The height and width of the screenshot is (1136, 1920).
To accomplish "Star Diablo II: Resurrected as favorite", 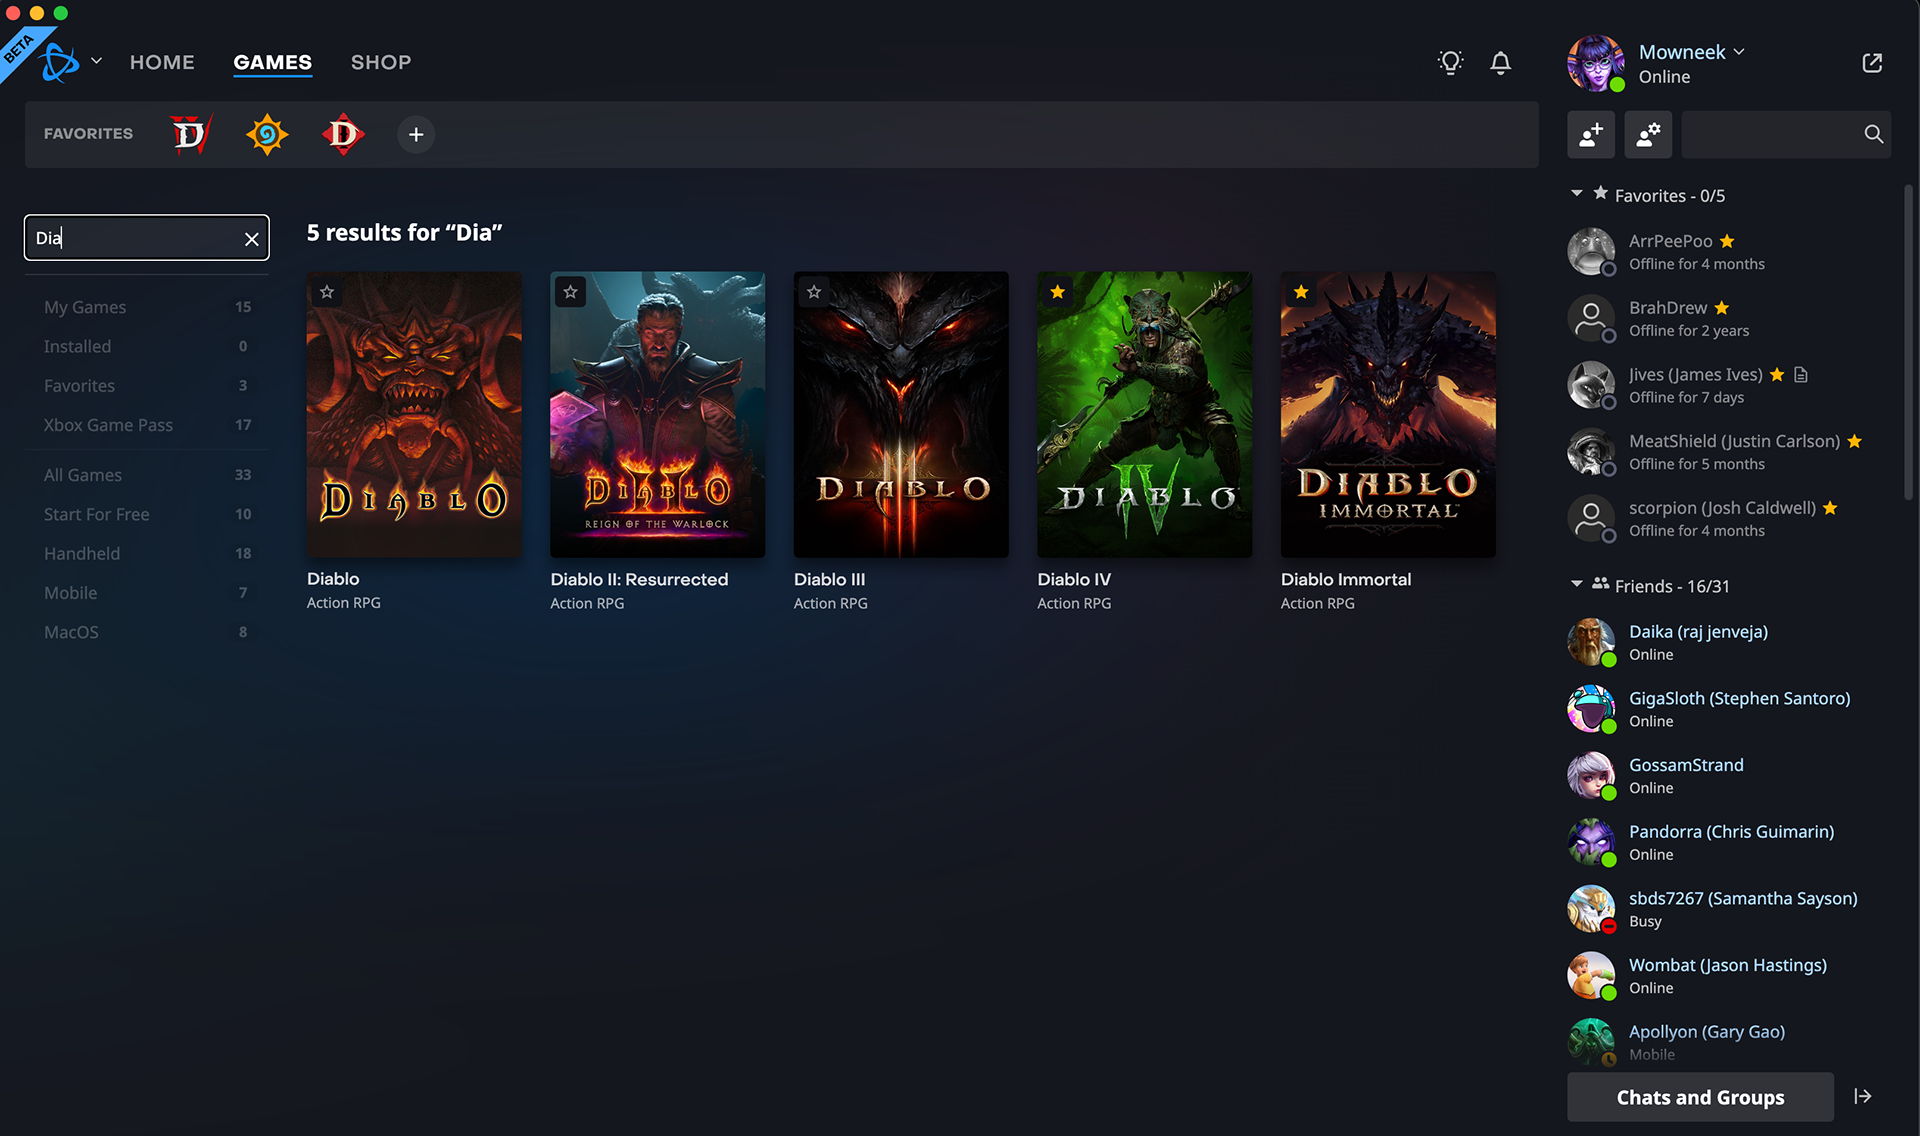I will pyautogui.click(x=570, y=292).
